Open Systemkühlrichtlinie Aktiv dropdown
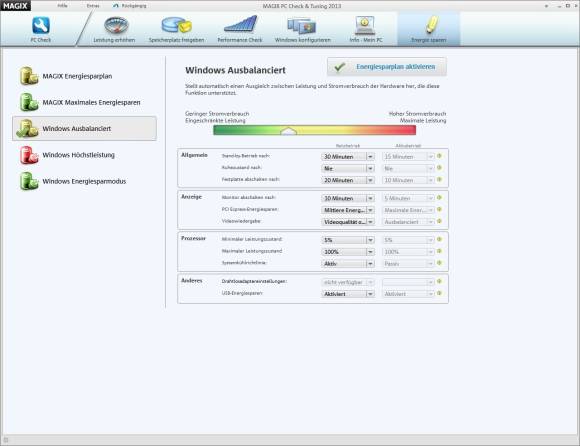 click(x=348, y=264)
